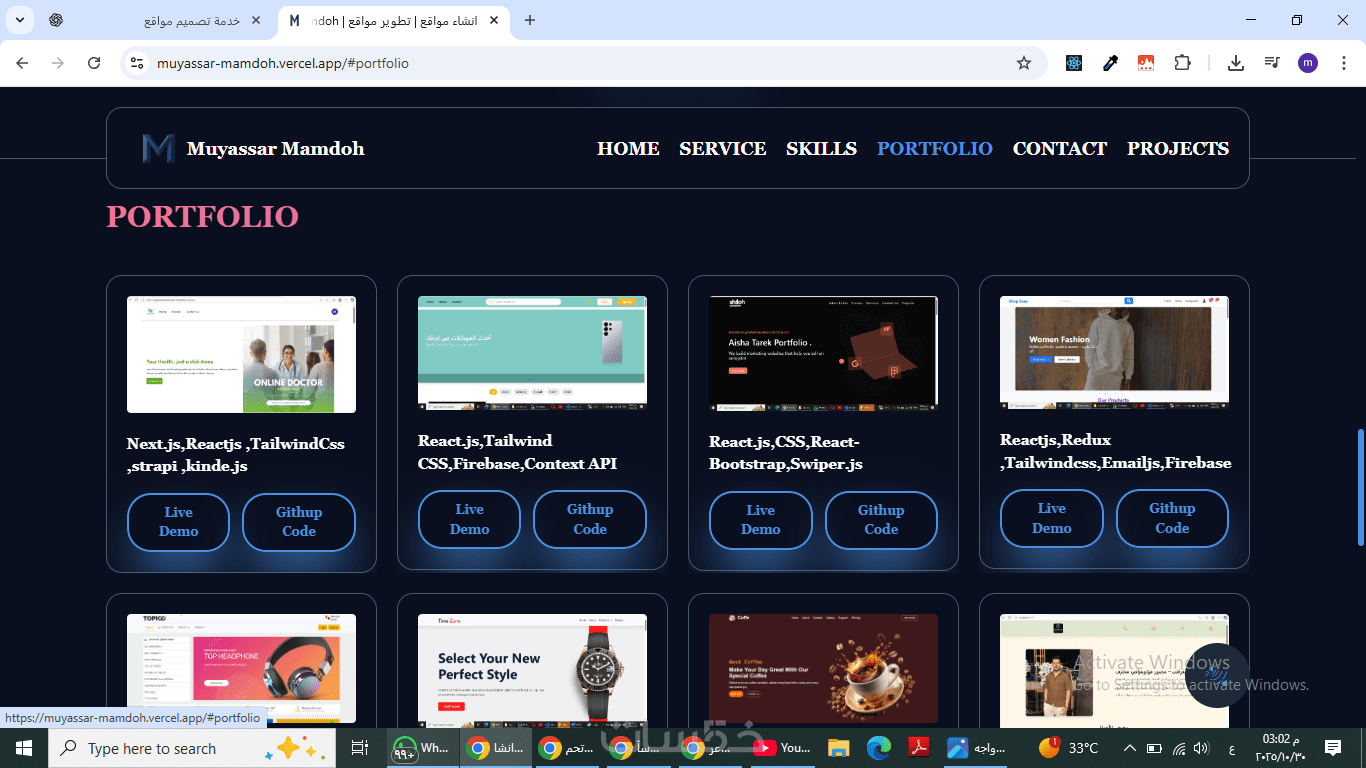This screenshot has height=768, width=1366.
Task: Open the notifications action center
Action: pyautogui.click(x=1332, y=748)
